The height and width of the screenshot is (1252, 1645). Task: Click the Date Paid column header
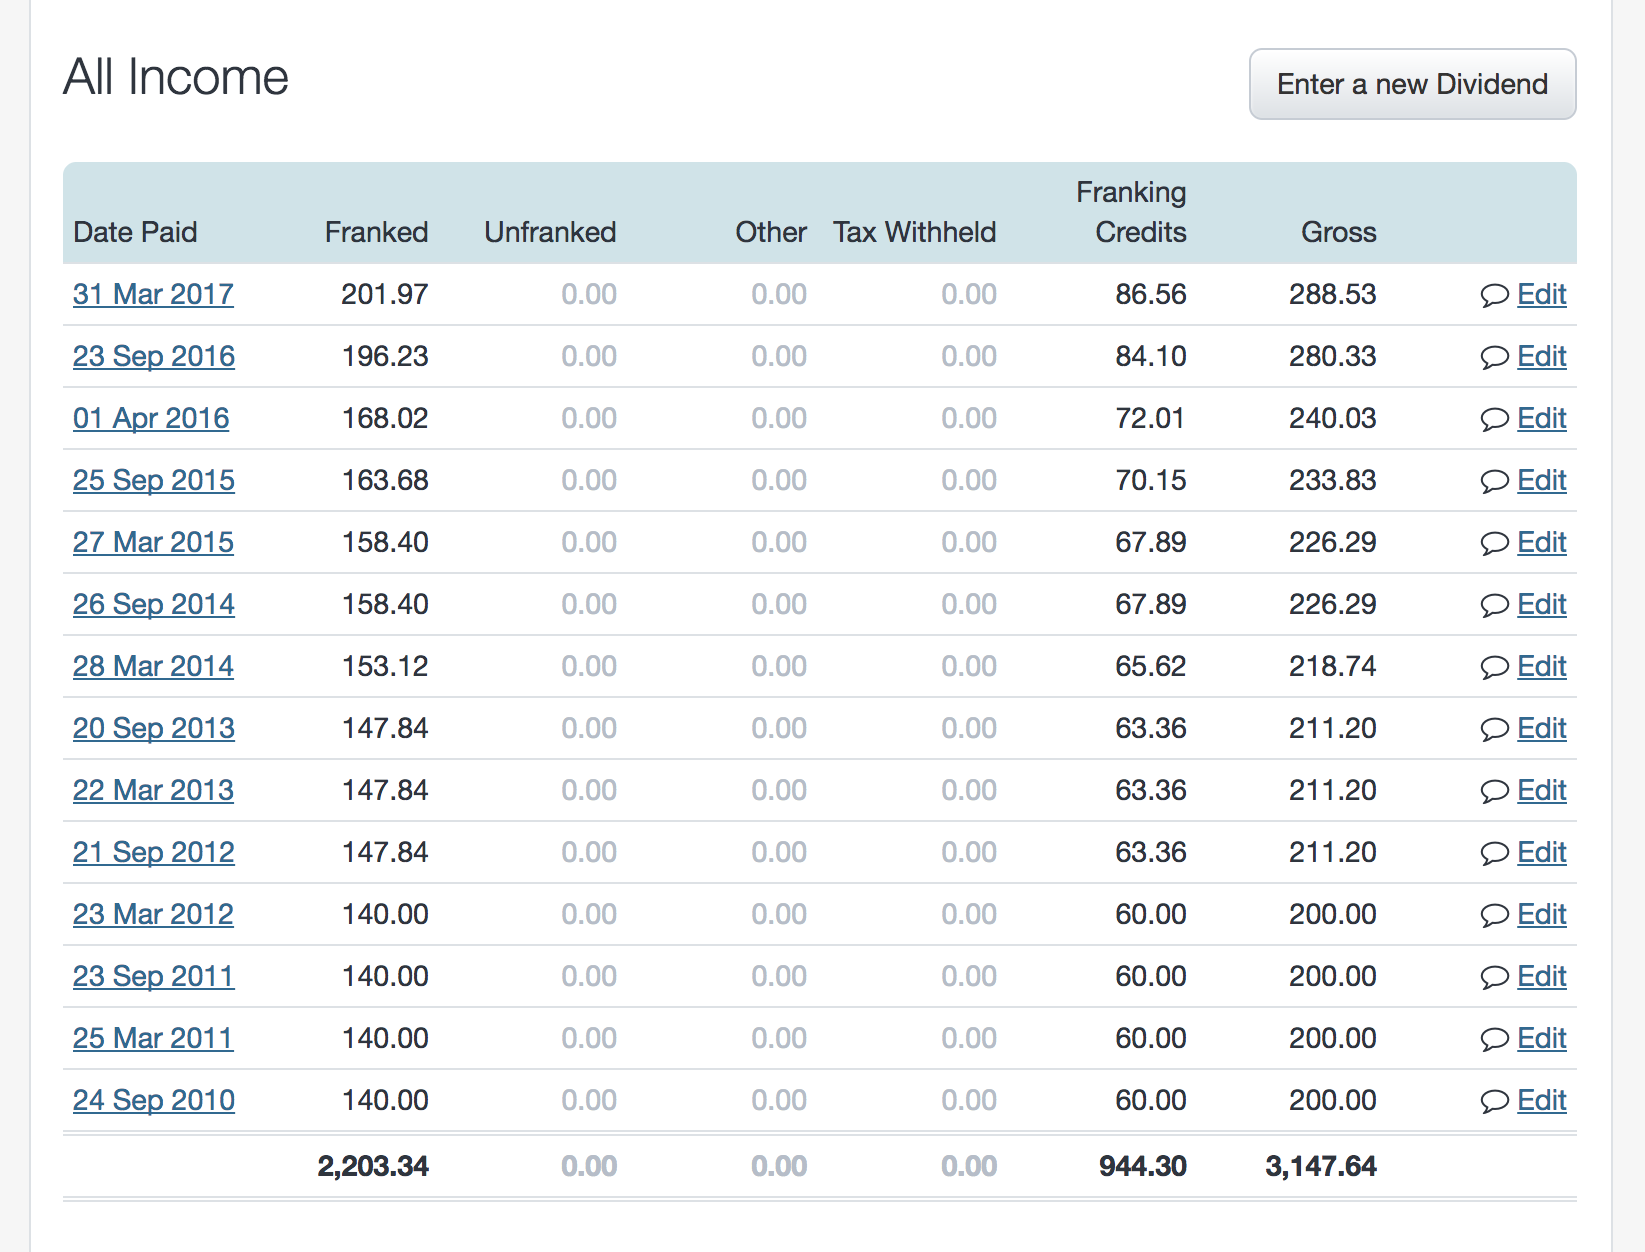[135, 231]
